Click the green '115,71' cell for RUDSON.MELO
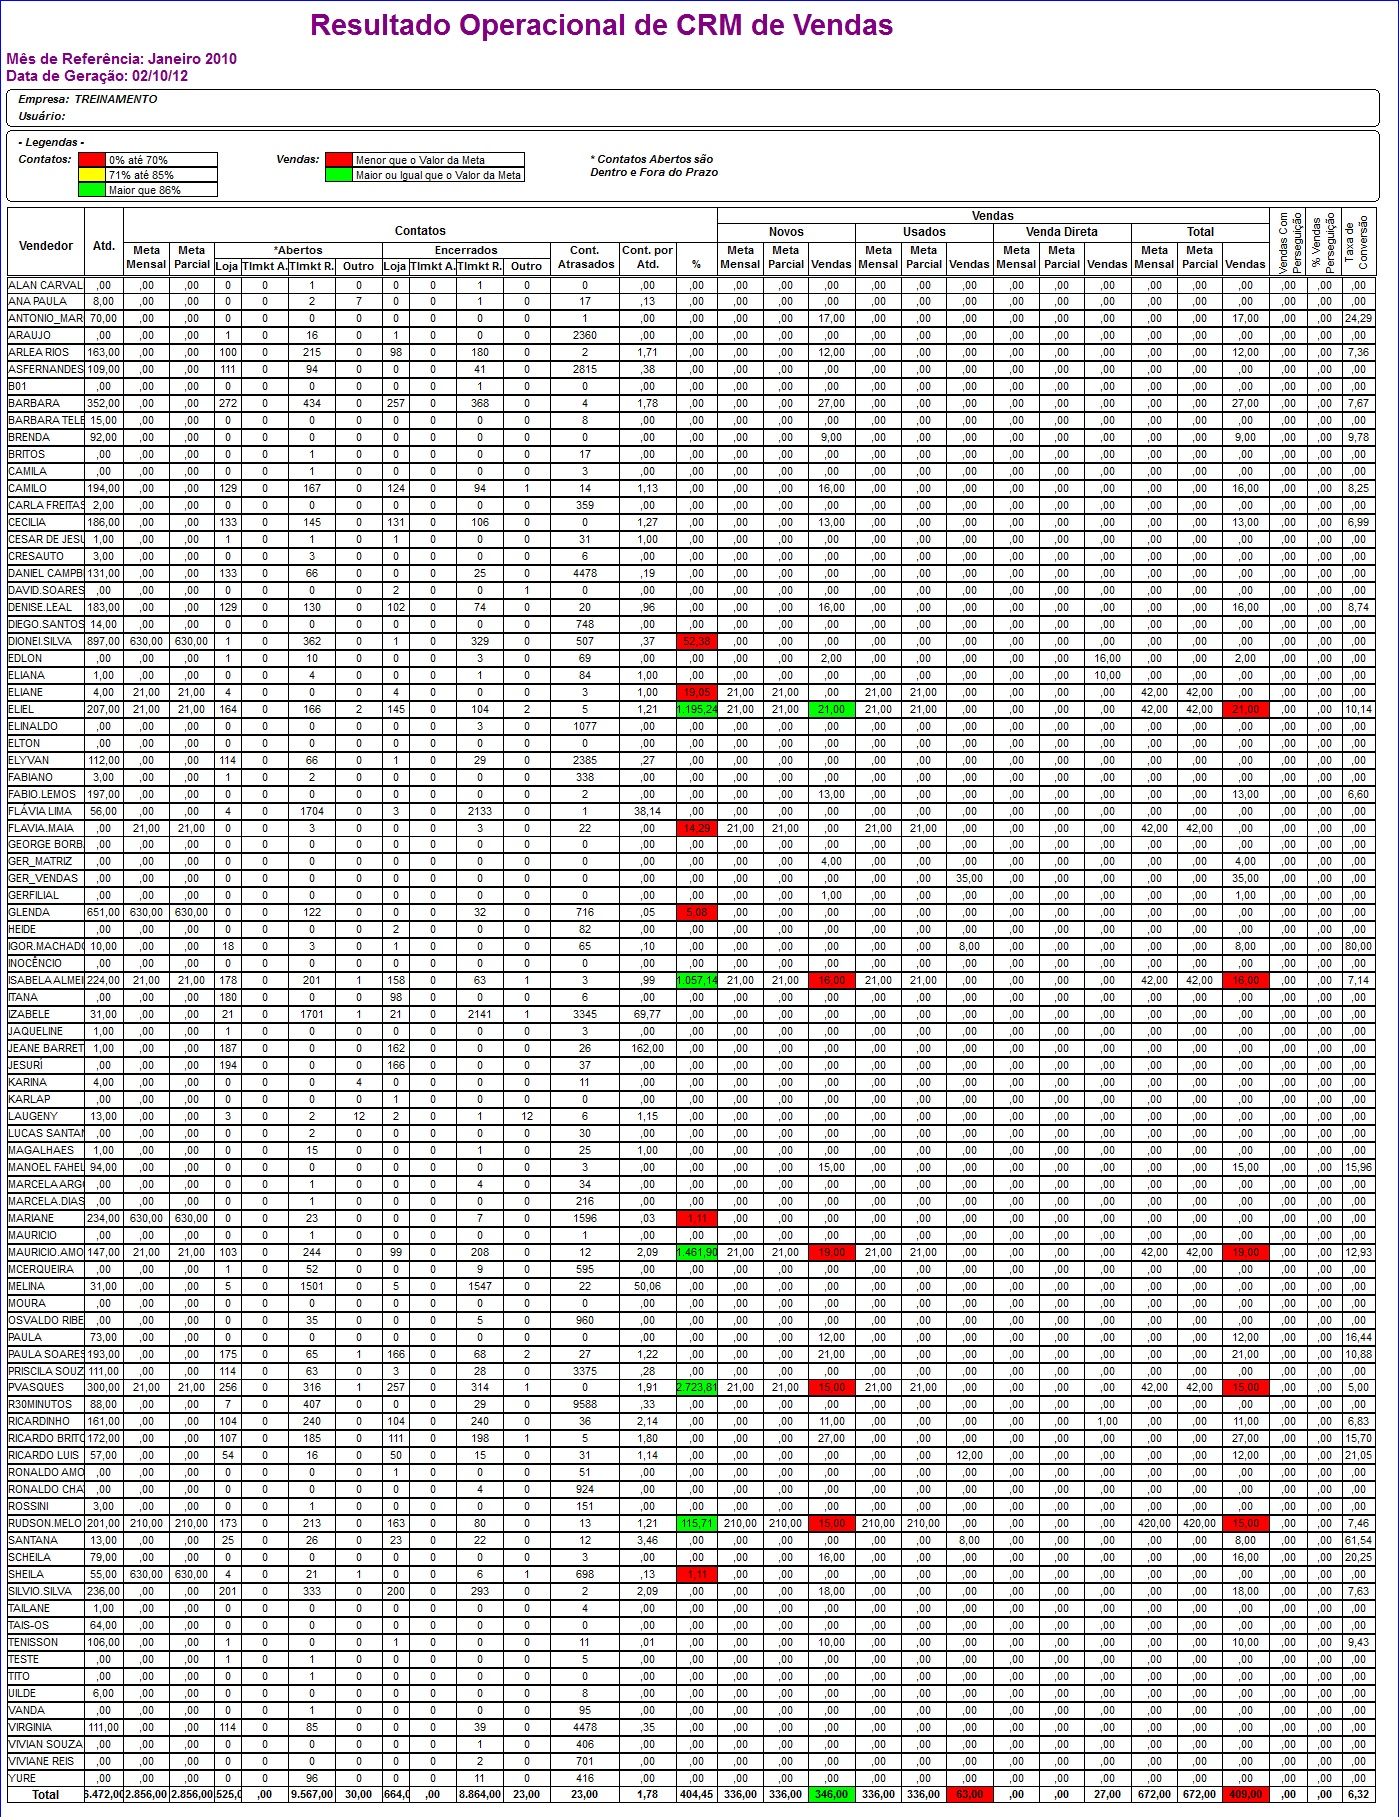 click(696, 1523)
